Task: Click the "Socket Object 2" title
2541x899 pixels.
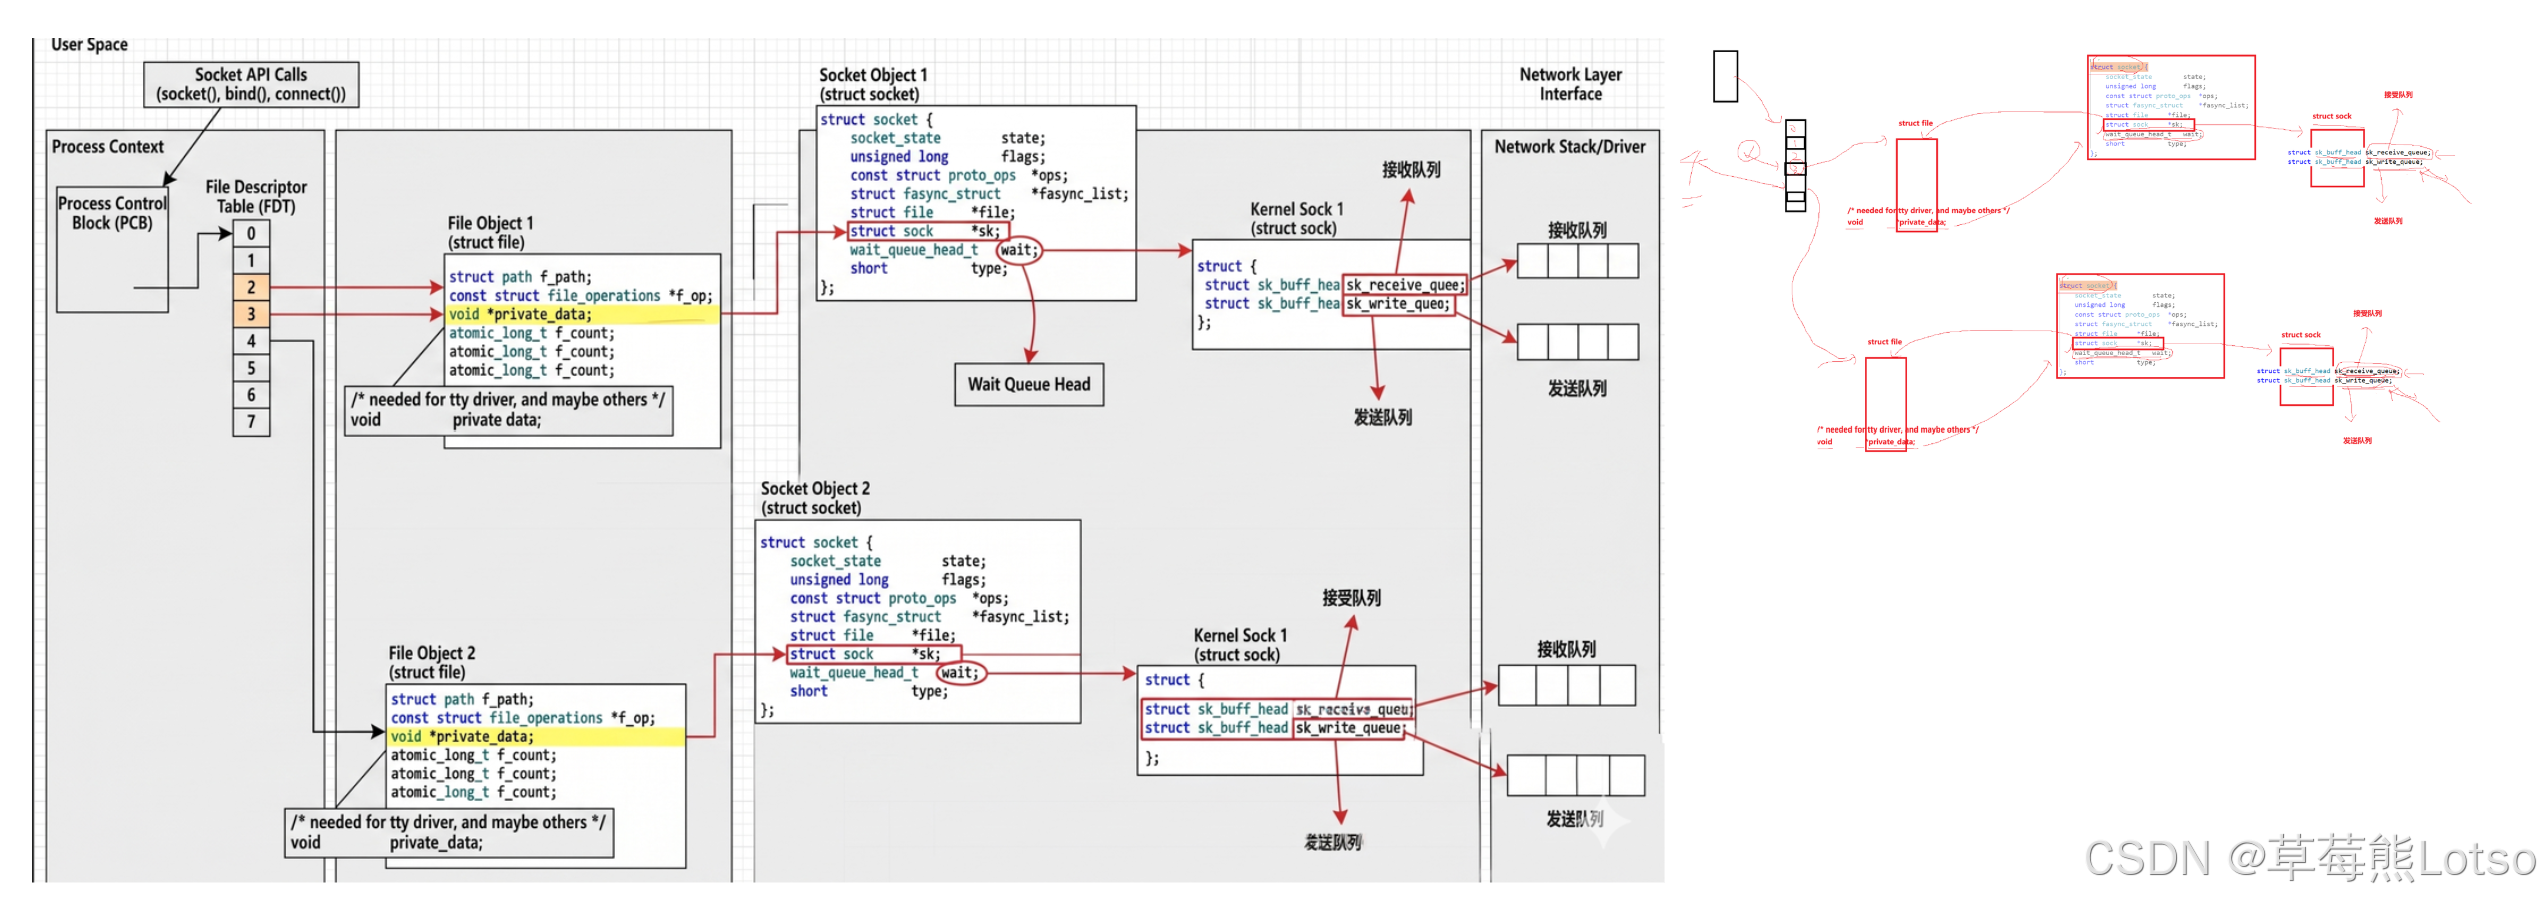Action: (815, 498)
